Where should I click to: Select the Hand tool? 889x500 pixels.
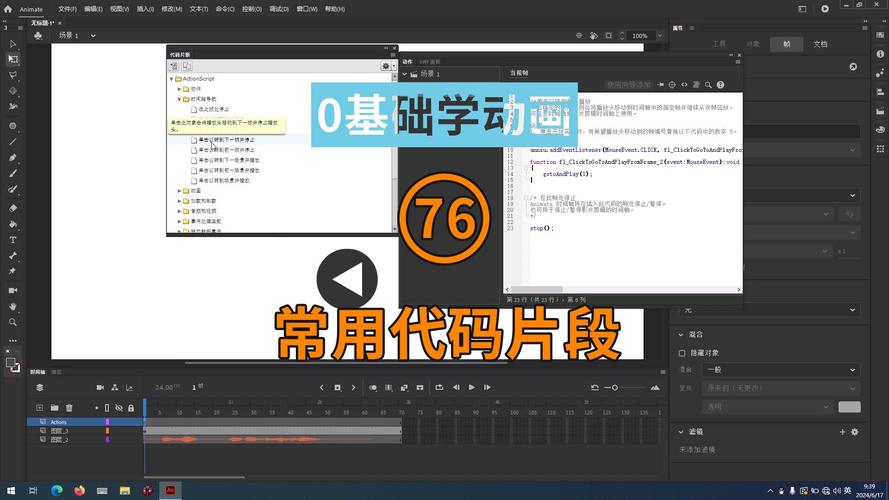[12, 307]
